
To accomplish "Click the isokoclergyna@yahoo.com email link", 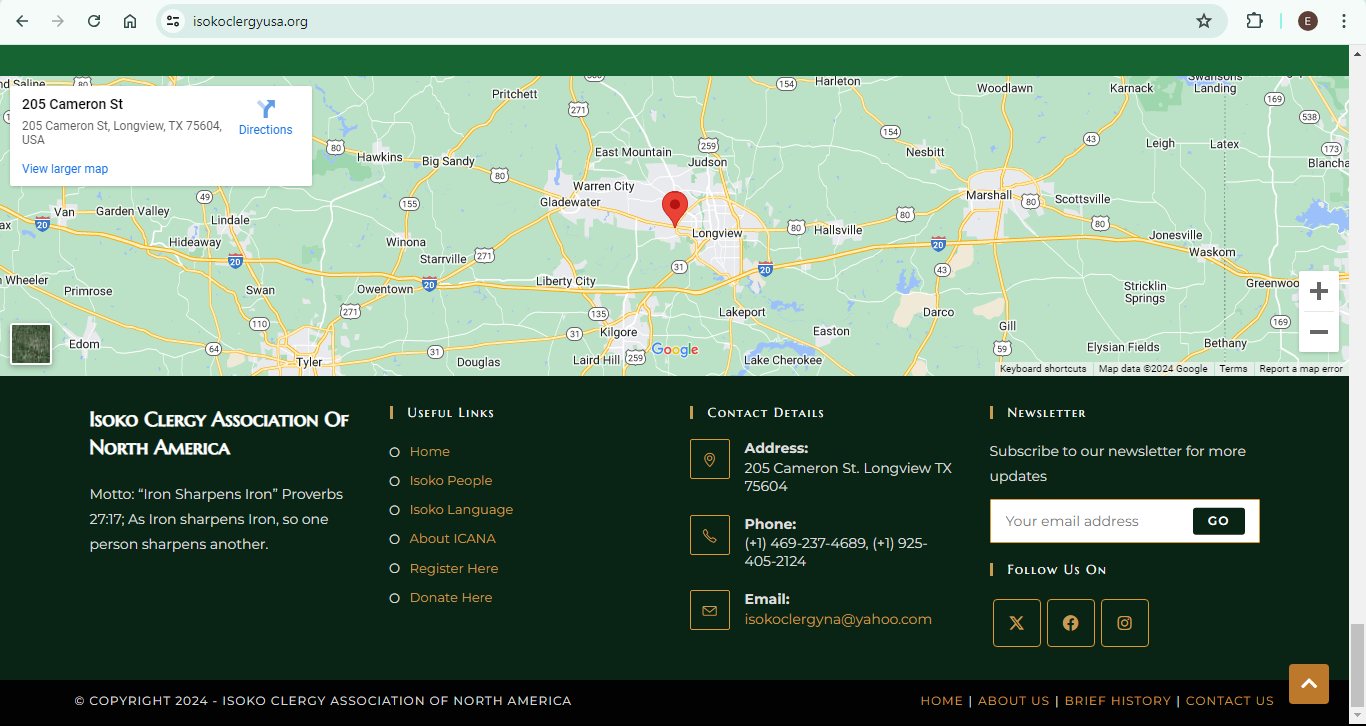I will click(x=837, y=619).
